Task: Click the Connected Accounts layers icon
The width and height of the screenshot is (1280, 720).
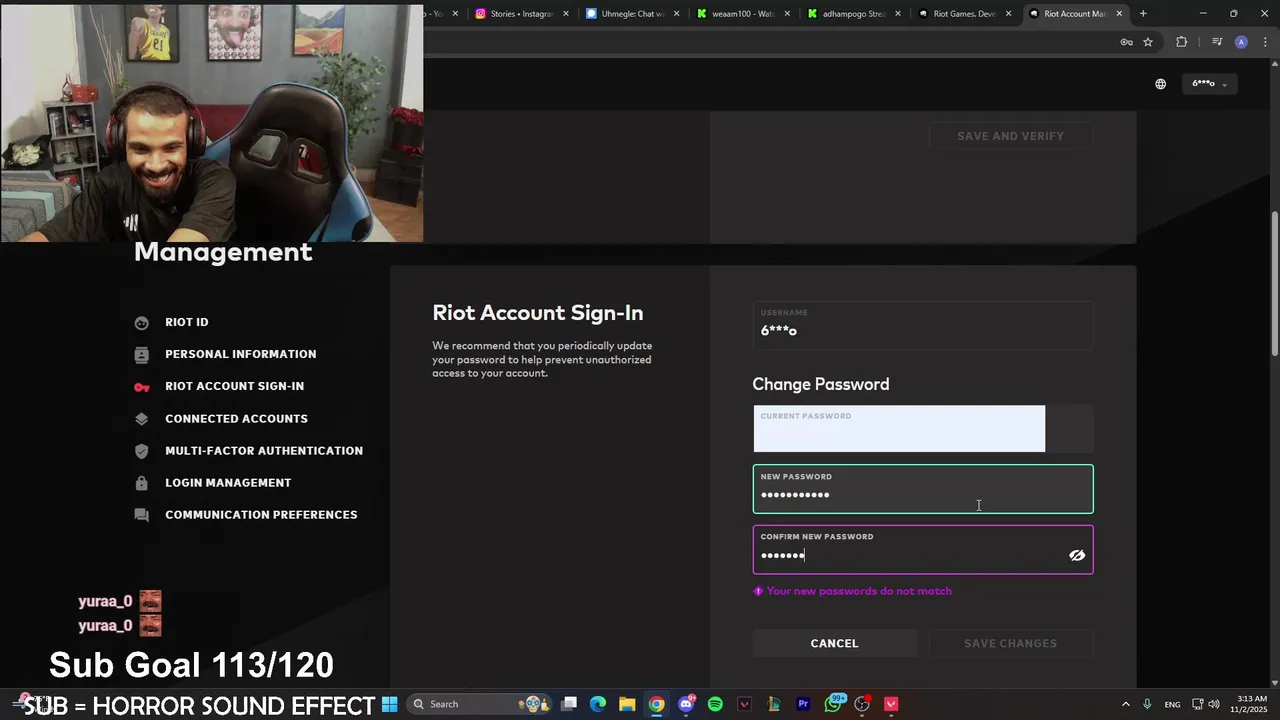Action: click(x=142, y=419)
